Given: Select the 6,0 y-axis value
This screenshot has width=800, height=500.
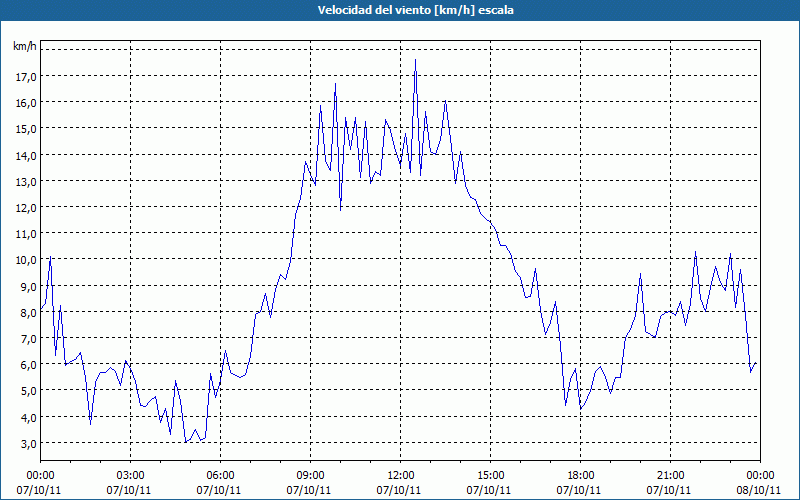Looking at the screenshot, I should (x=29, y=365).
